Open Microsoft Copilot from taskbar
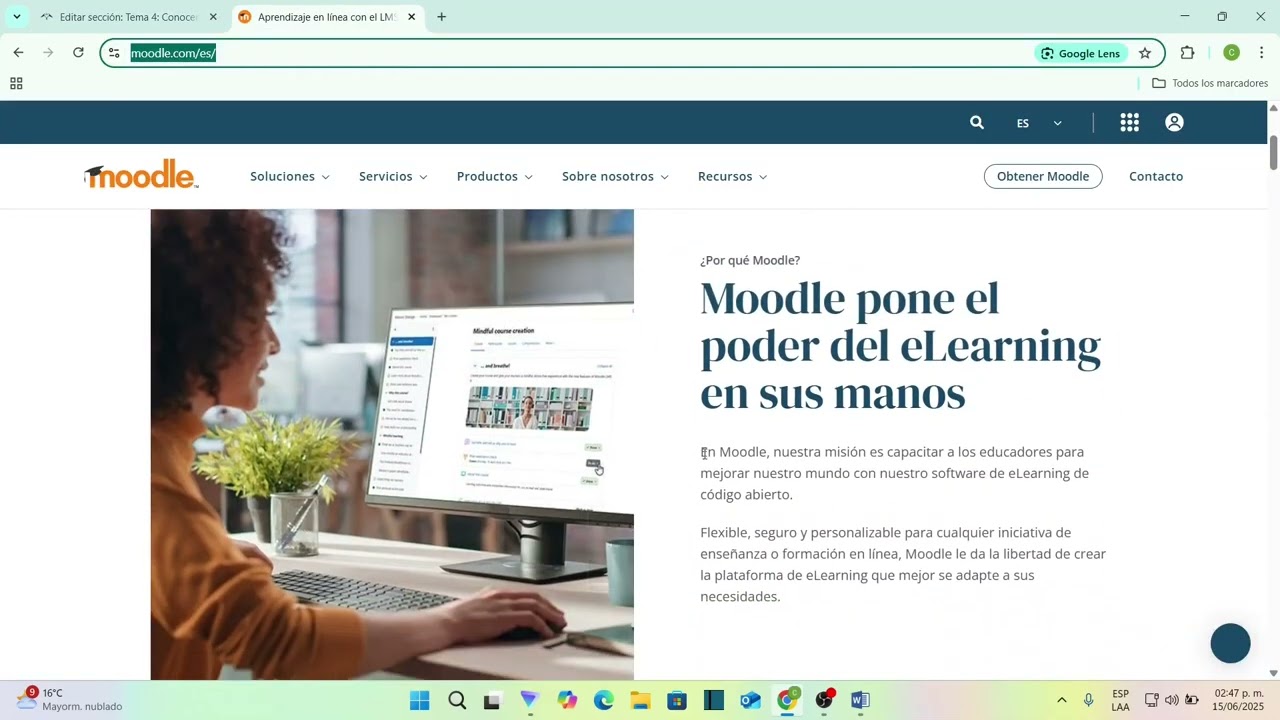Image resolution: width=1280 pixels, height=720 pixels. pos(568,700)
